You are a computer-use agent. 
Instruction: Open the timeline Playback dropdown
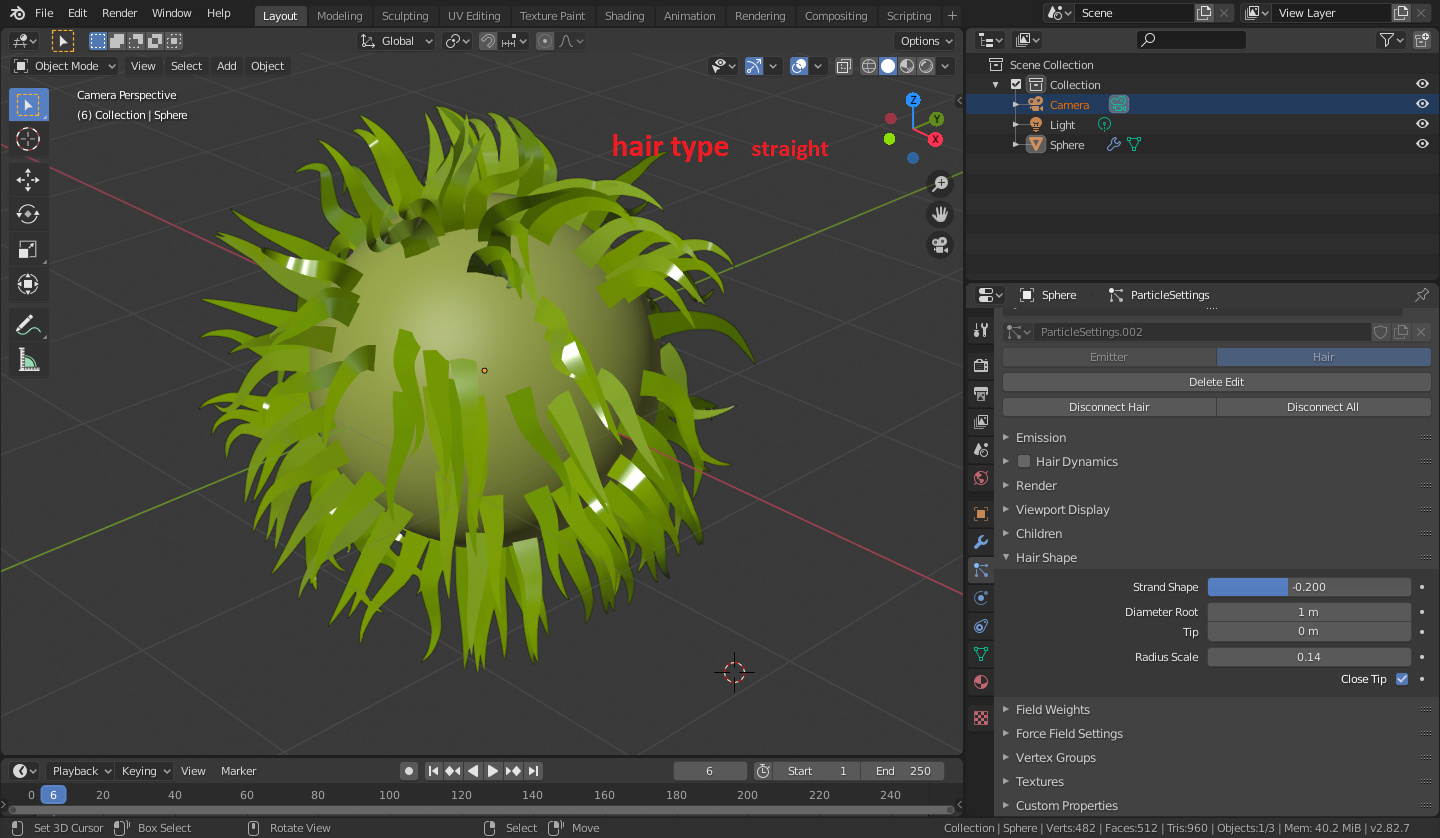tap(81, 771)
